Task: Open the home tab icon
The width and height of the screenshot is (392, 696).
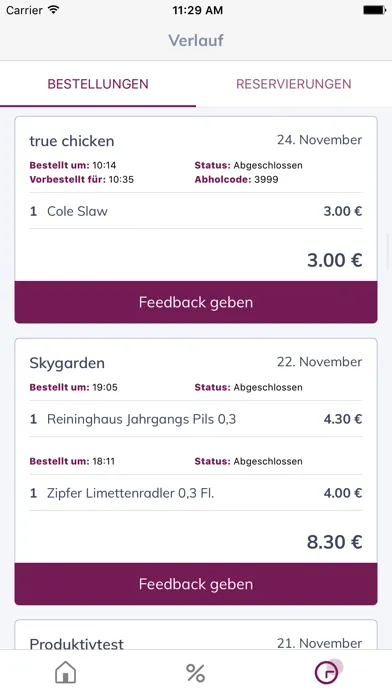Action: pos(65,672)
